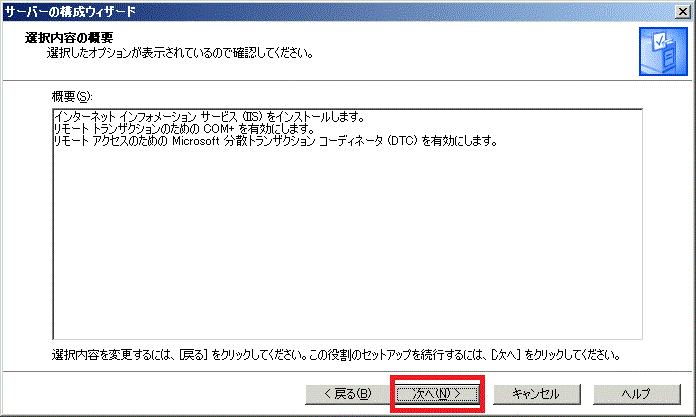This screenshot has height=417, width=696.
Task: Click the 概要(S) label
Action: [x=71, y=96]
